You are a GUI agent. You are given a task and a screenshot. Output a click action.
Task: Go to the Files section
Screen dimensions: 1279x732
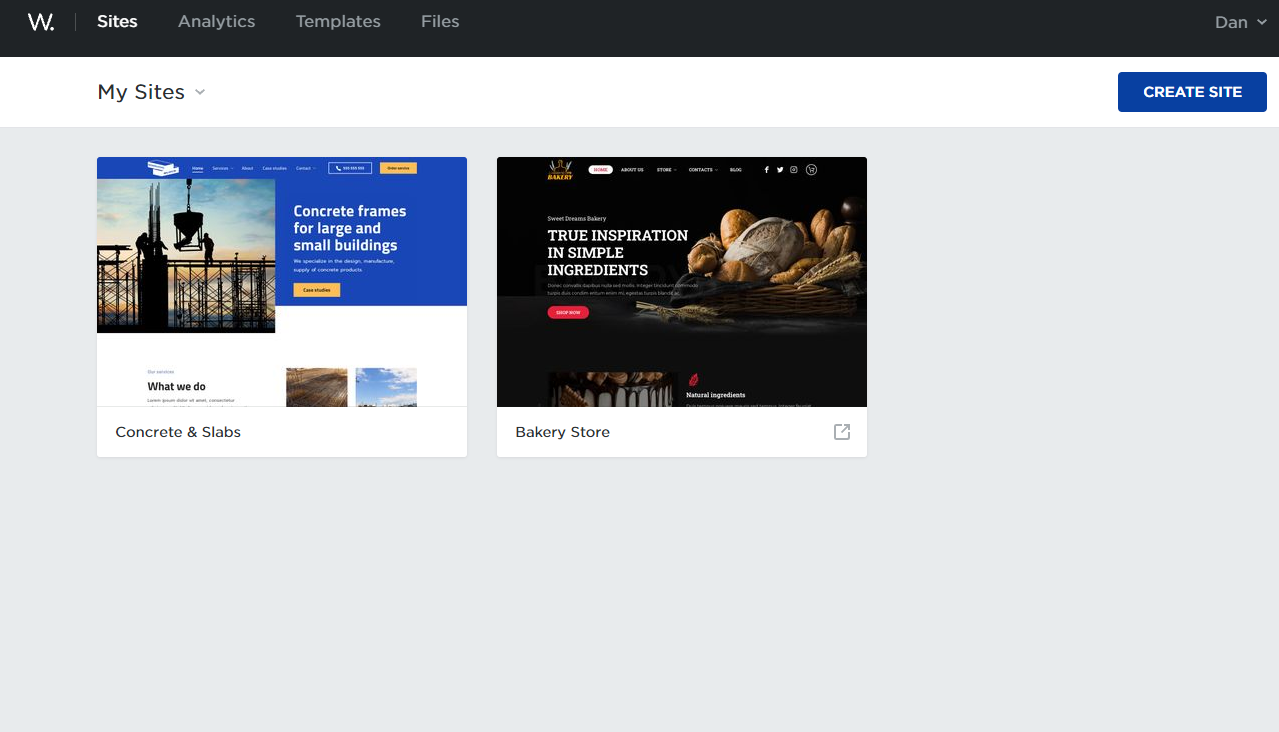(440, 21)
